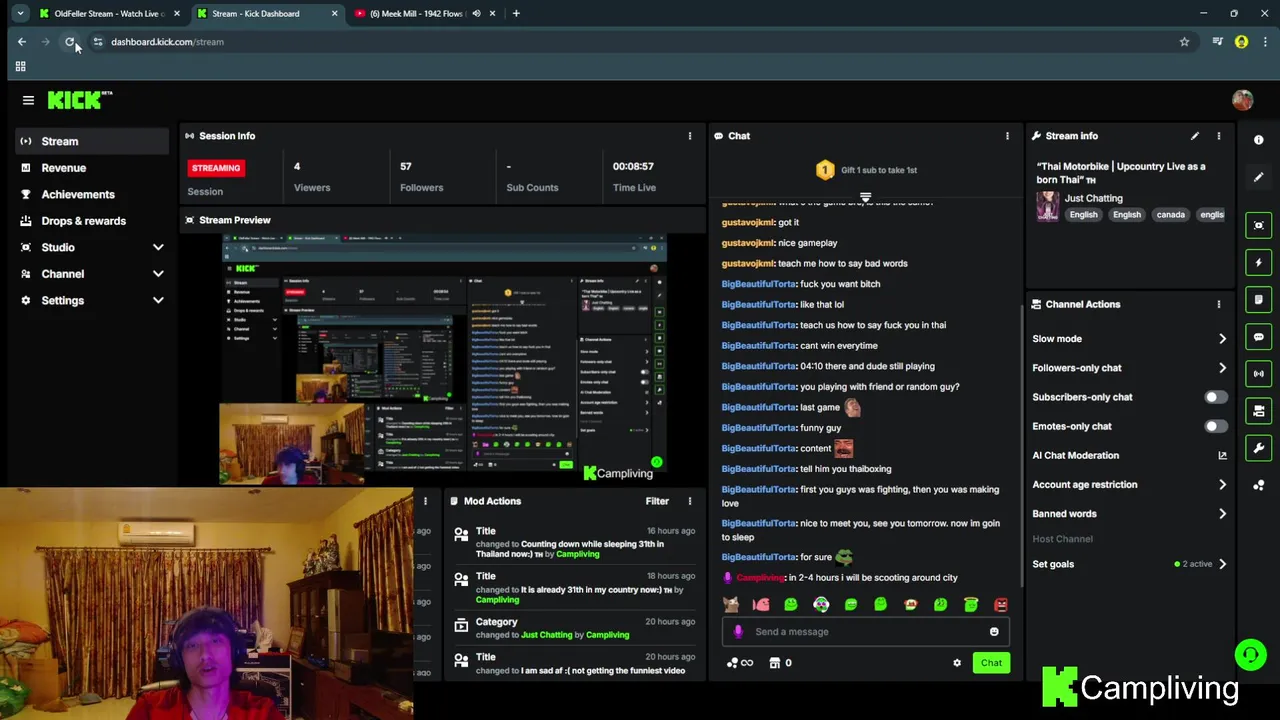Open chat settings gear icon
Screen dimensions: 1280x720
pyautogui.click(x=957, y=663)
